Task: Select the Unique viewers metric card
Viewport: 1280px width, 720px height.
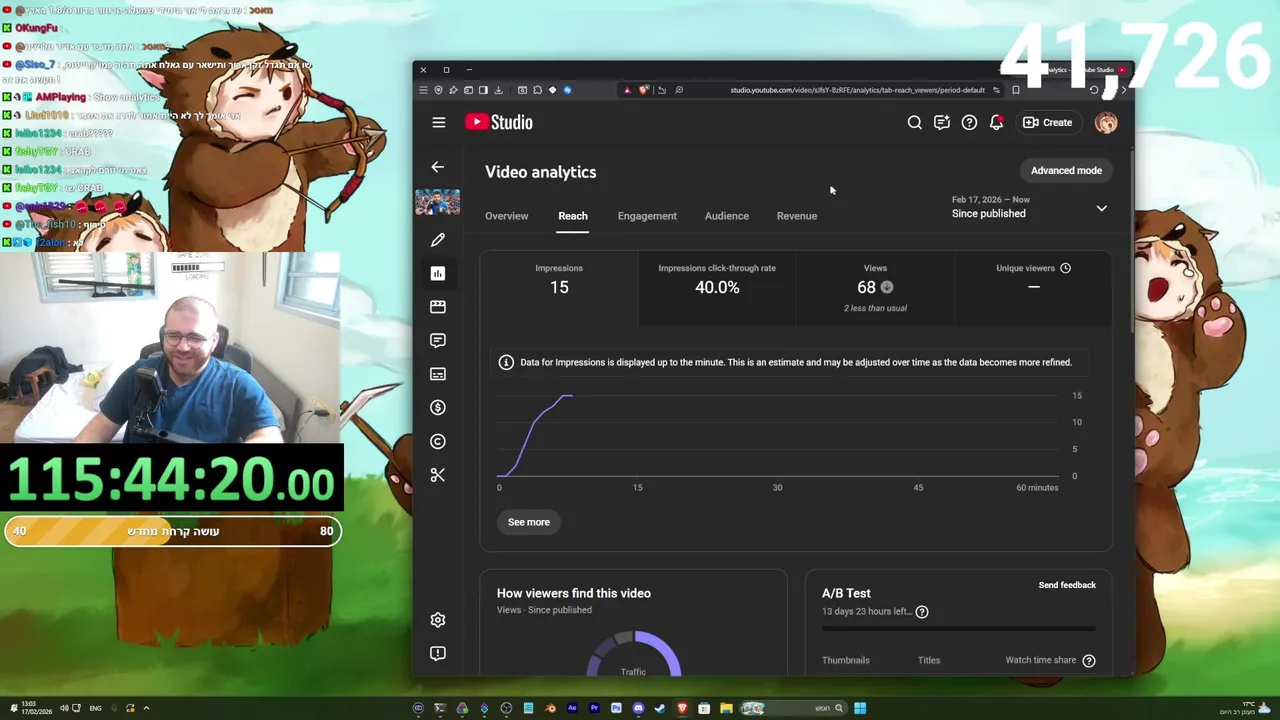Action: (1033, 288)
